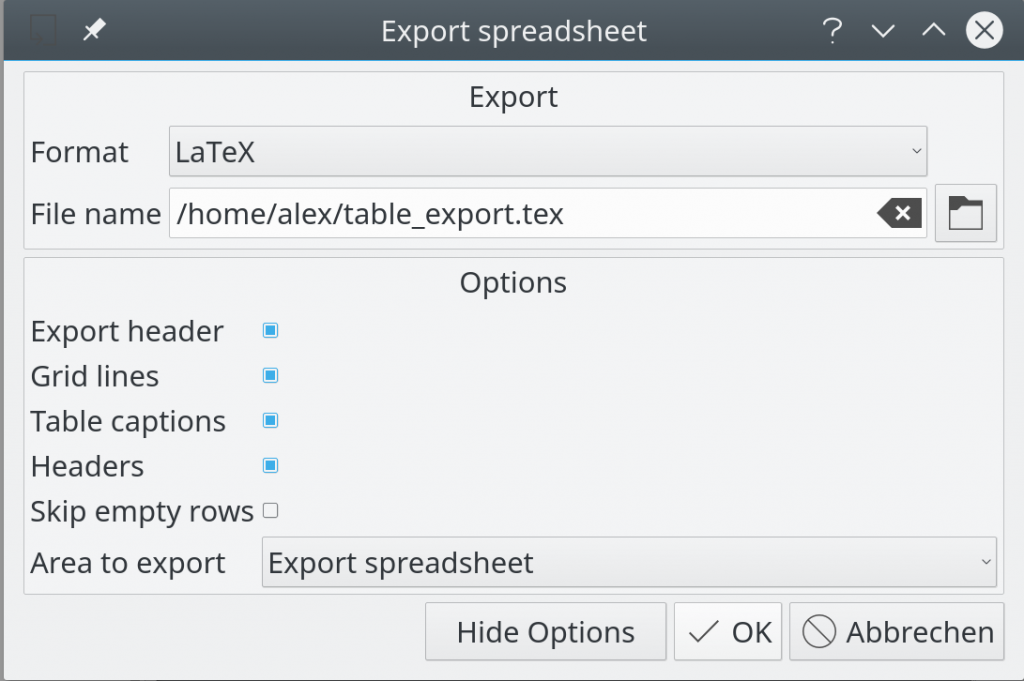
Task: Disable the Headers option
Action: (x=269, y=465)
